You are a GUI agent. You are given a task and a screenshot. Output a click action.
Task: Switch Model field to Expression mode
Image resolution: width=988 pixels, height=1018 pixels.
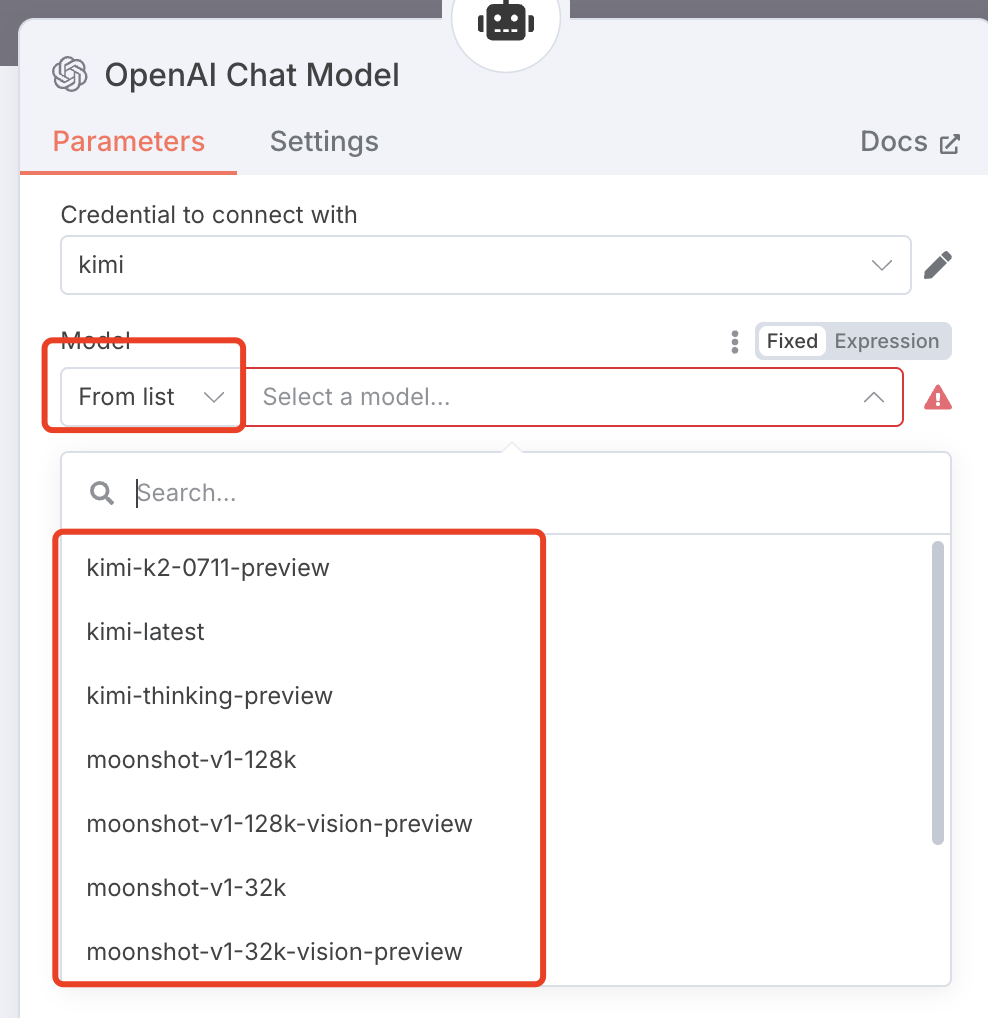click(886, 341)
